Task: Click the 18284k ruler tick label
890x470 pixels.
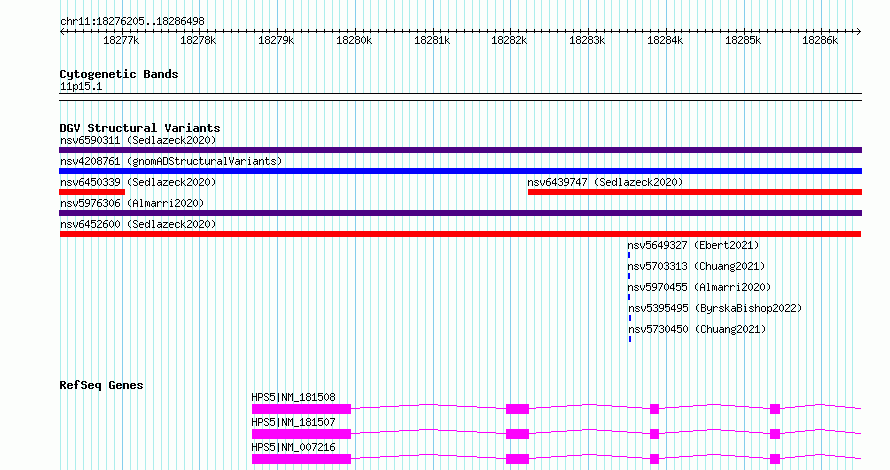Action: [665, 40]
